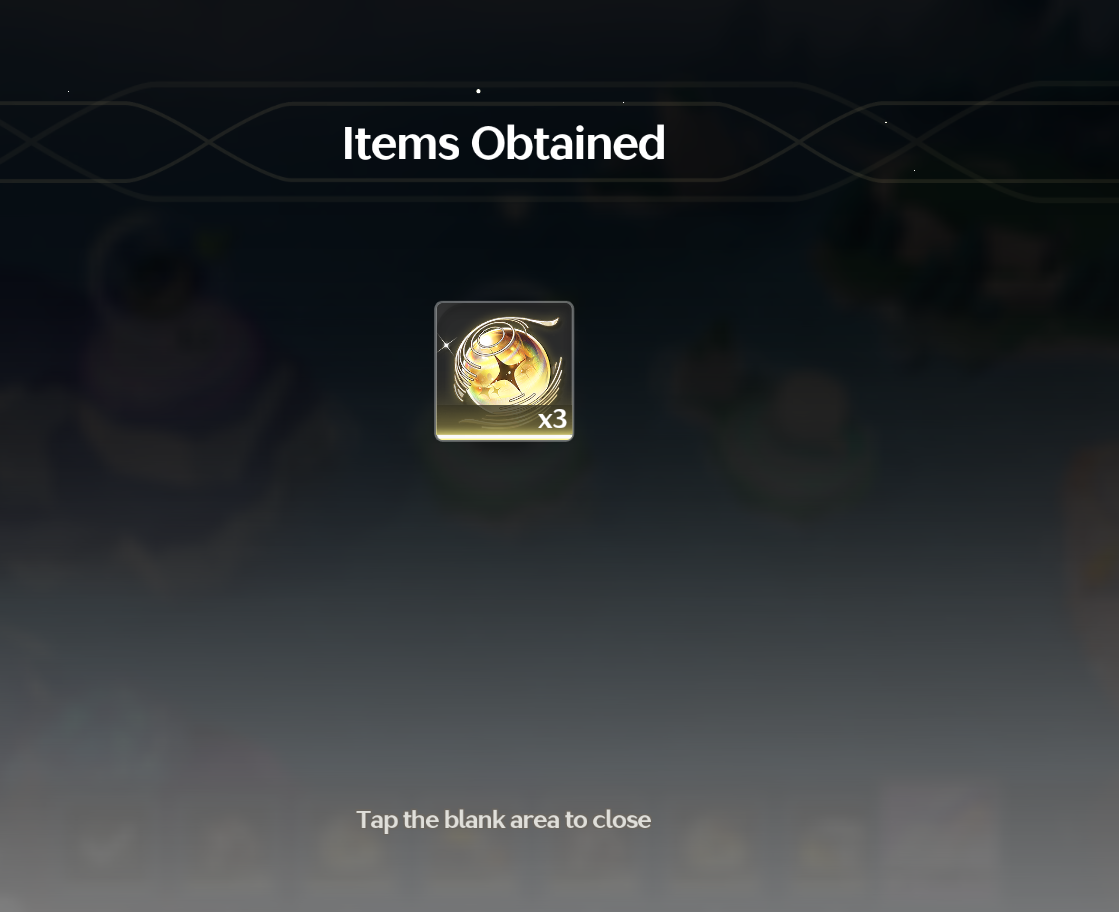Tap the blank area right of the item tile
The height and width of the screenshot is (912, 1119).
click(785, 371)
